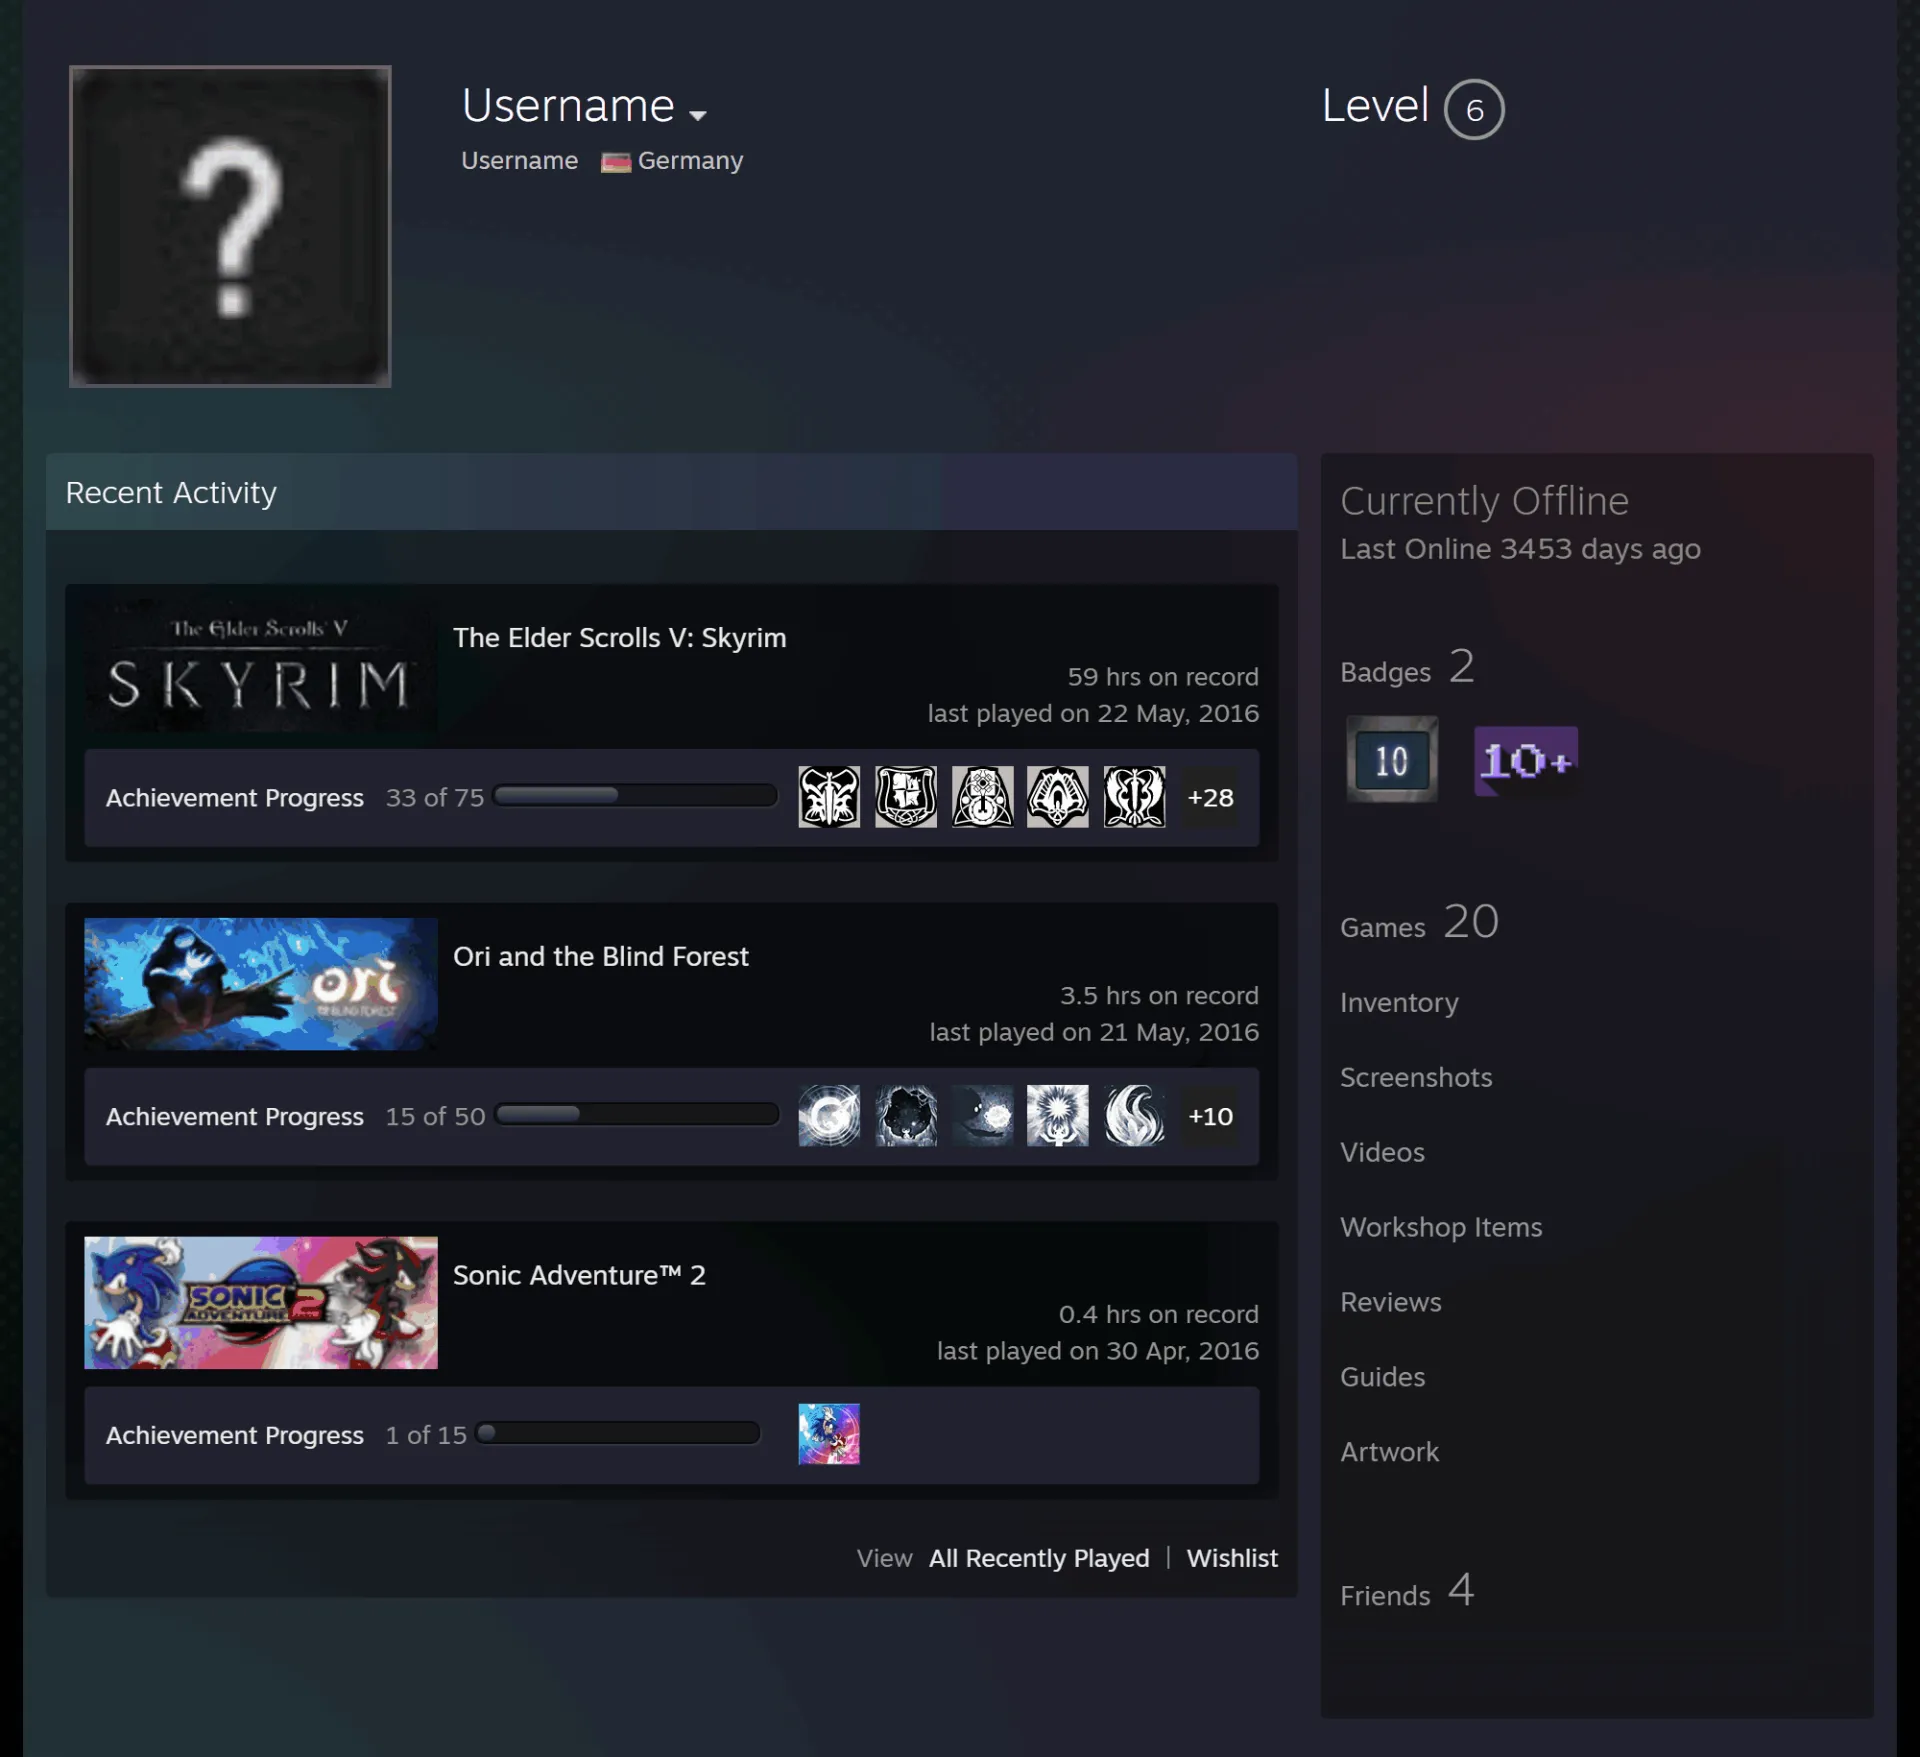Click the Level 6 circle badge
Viewport: 1920px width, 1757px height.
tap(1473, 109)
